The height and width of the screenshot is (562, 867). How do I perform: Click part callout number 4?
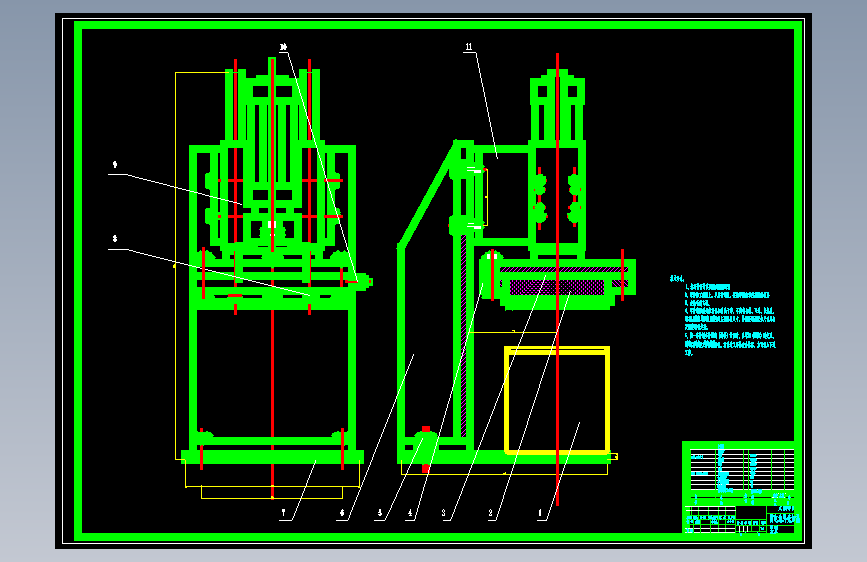tap(410, 513)
